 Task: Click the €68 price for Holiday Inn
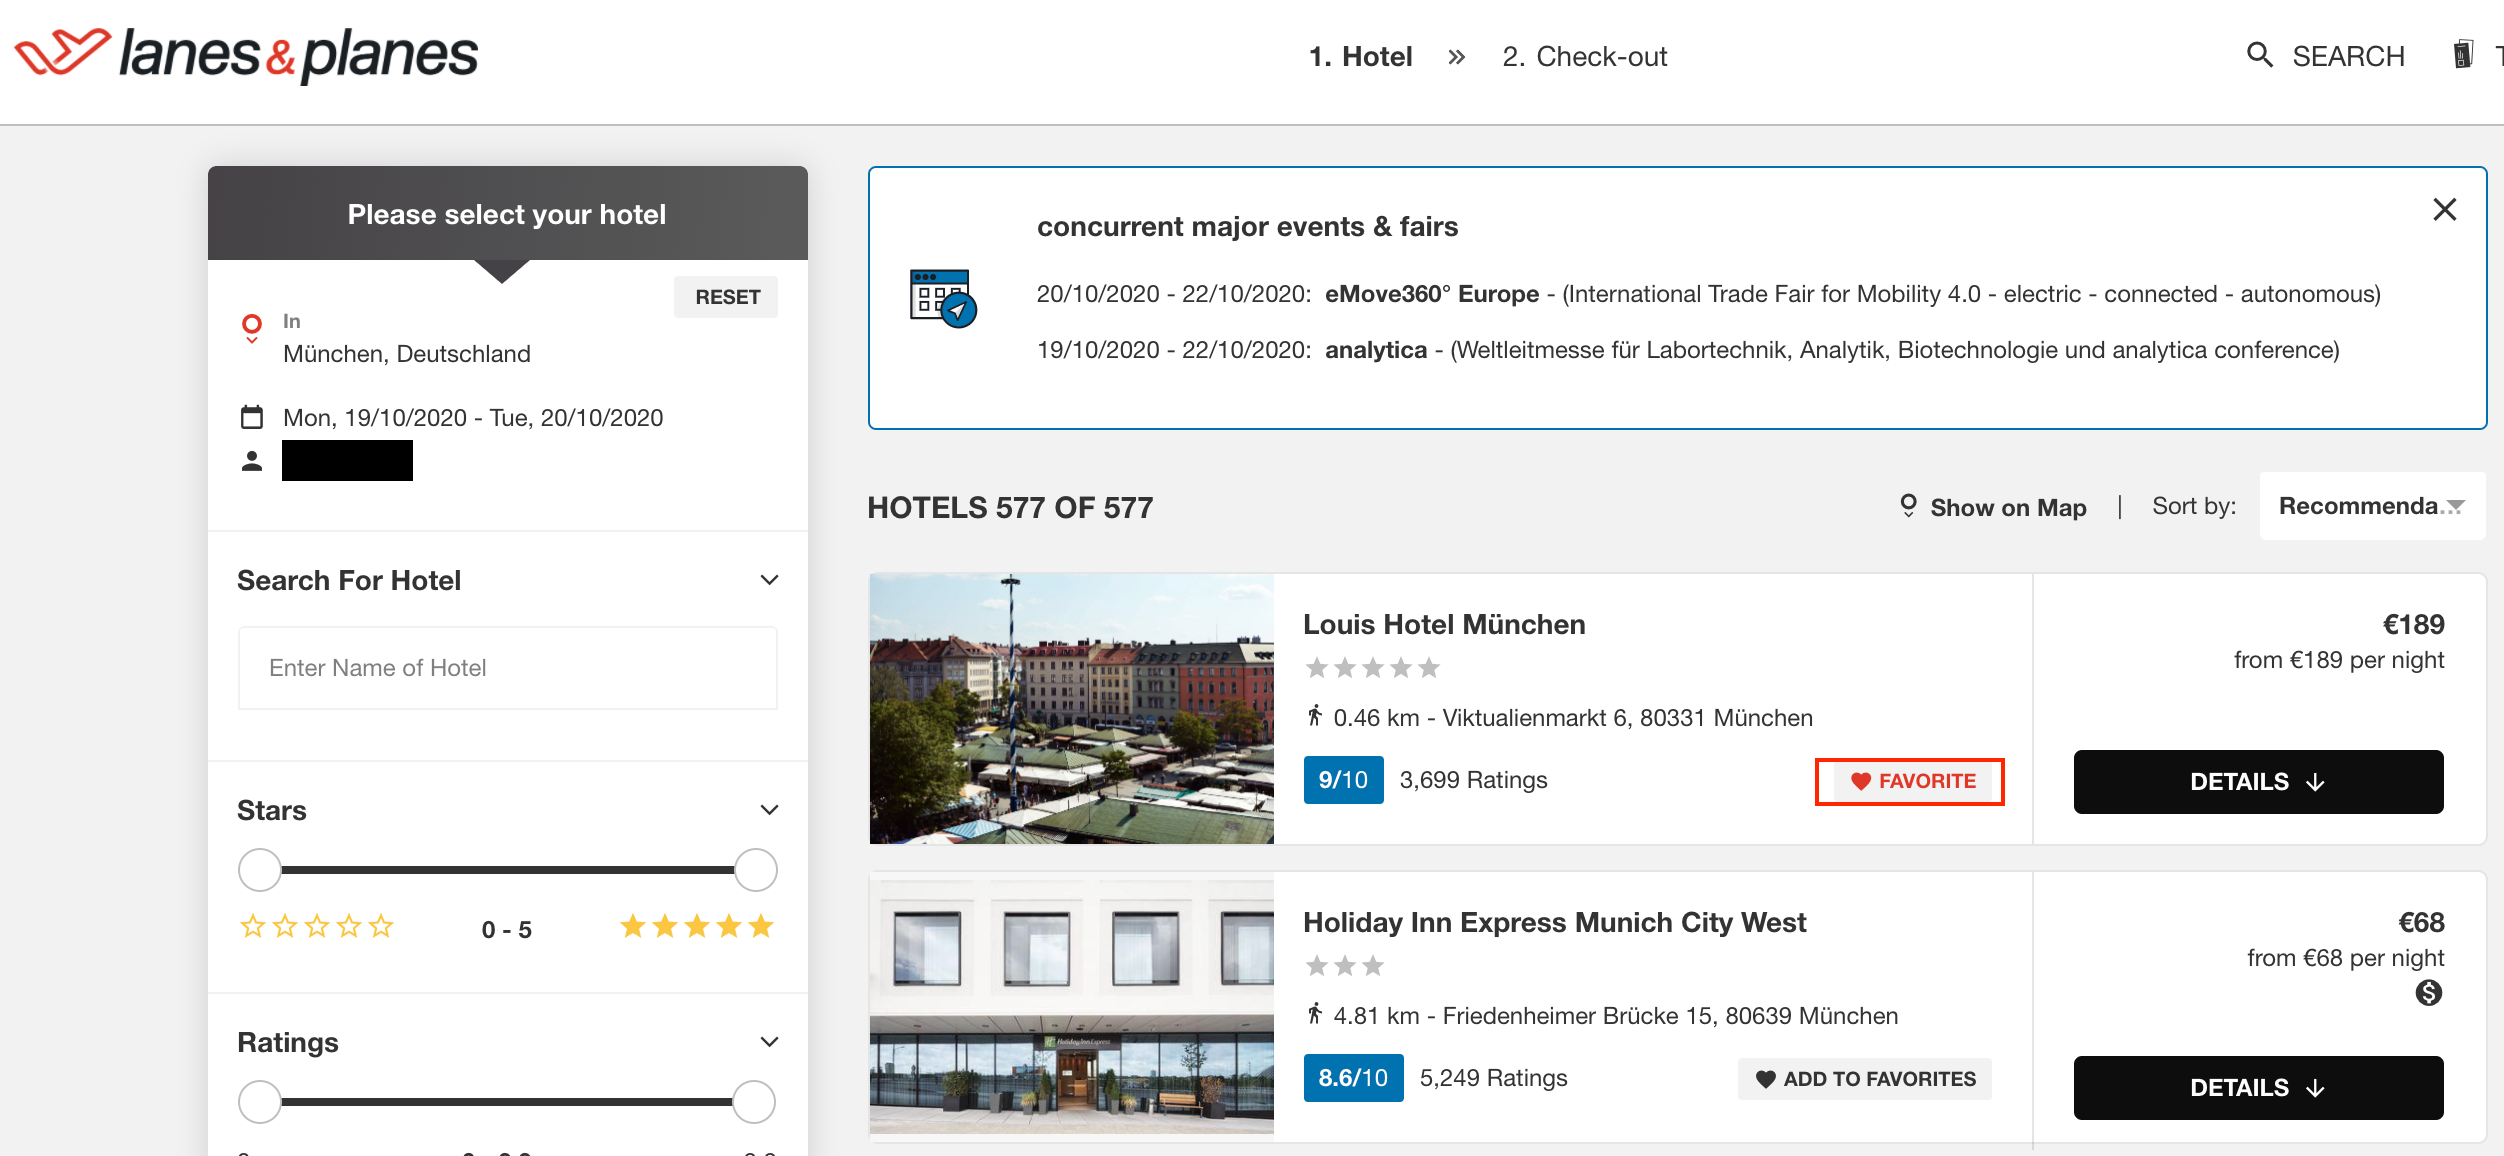pos(2421,922)
